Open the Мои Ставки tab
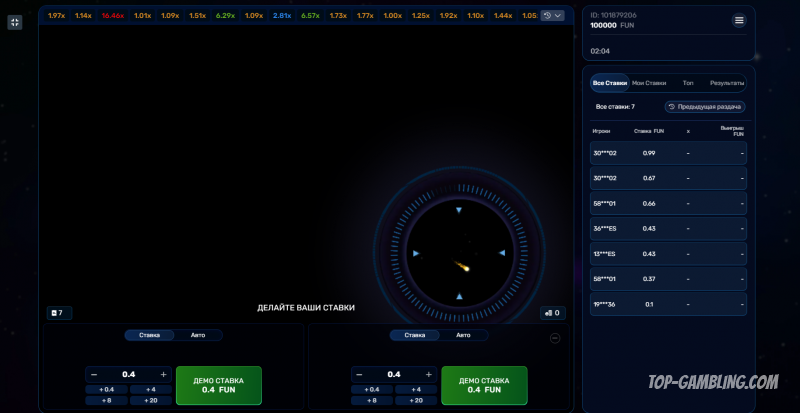Viewport: 800px width, 413px height. pyautogui.click(x=649, y=83)
